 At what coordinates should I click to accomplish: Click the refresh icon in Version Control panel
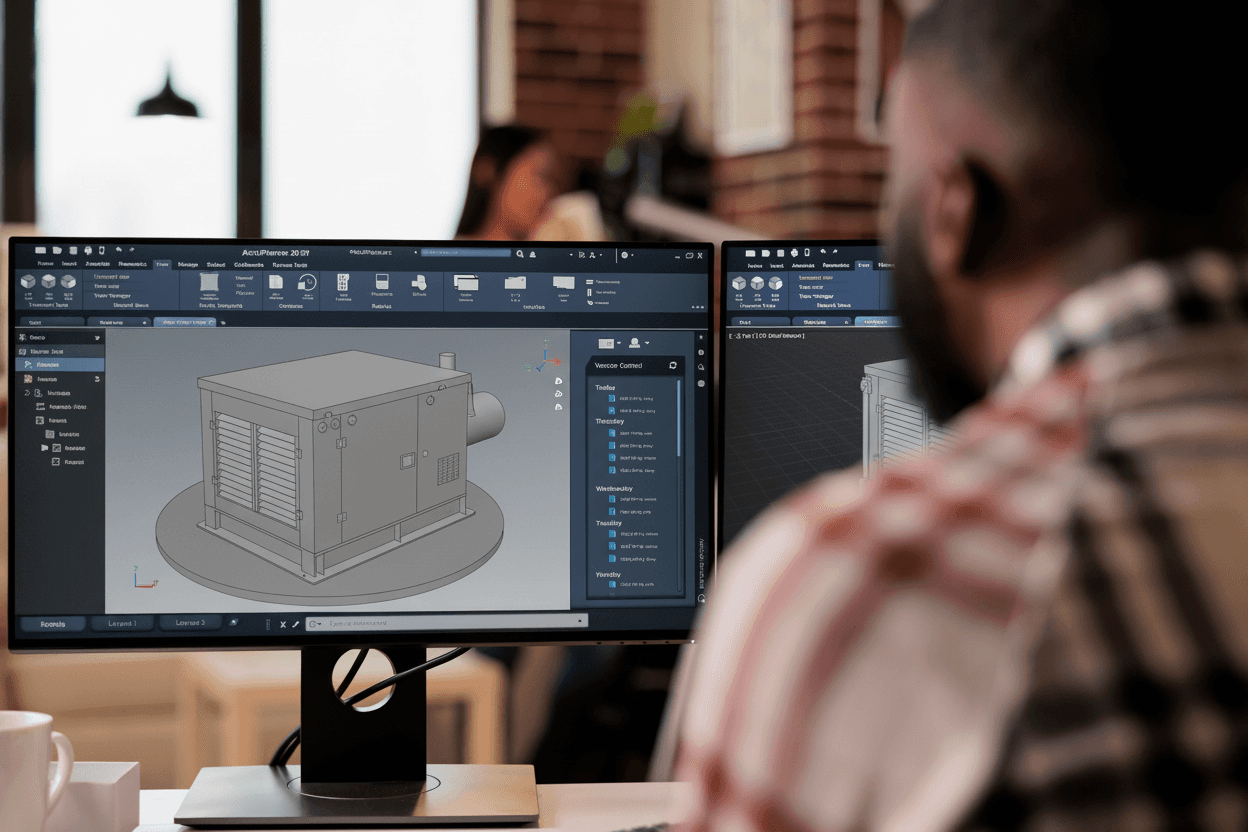tap(673, 366)
